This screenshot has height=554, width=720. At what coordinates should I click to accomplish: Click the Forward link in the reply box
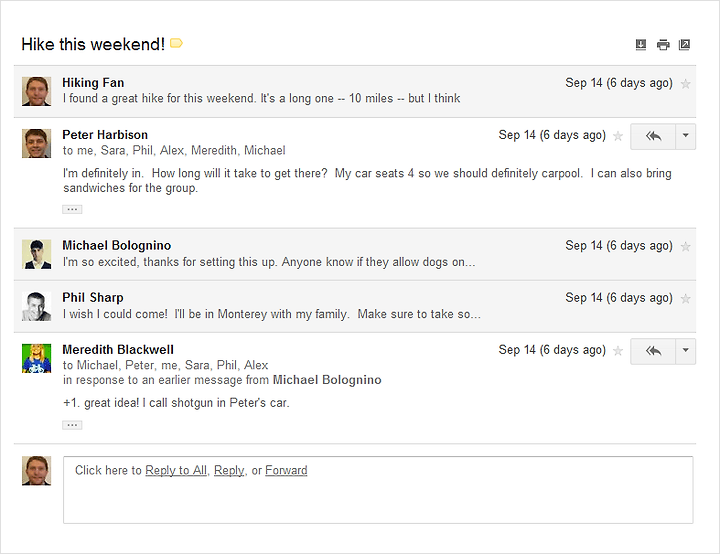[286, 470]
